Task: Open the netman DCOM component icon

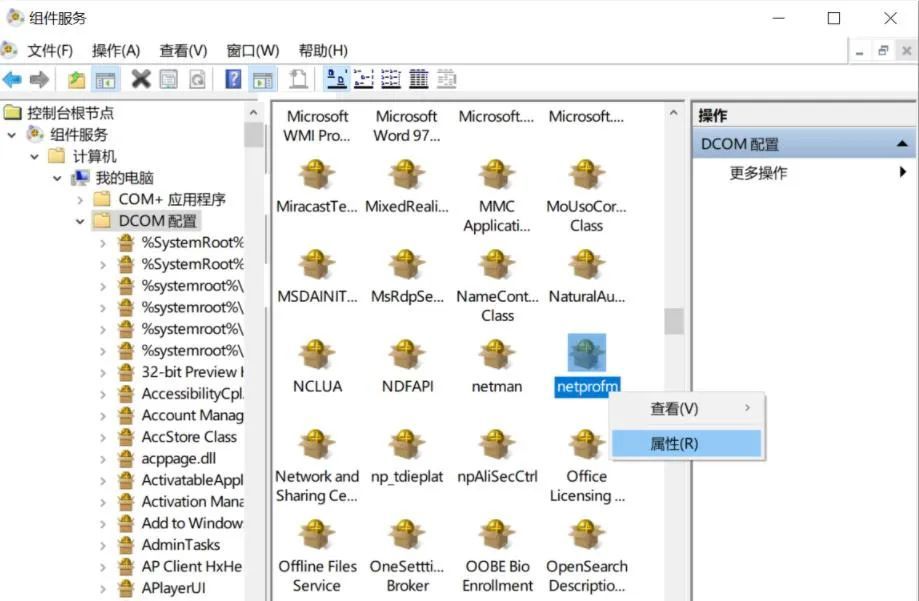Action: [x=497, y=354]
